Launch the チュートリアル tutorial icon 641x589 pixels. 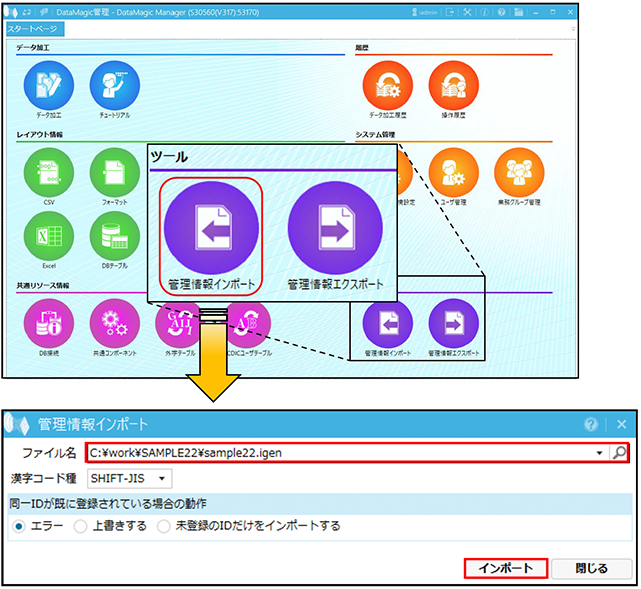pos(115,87)
